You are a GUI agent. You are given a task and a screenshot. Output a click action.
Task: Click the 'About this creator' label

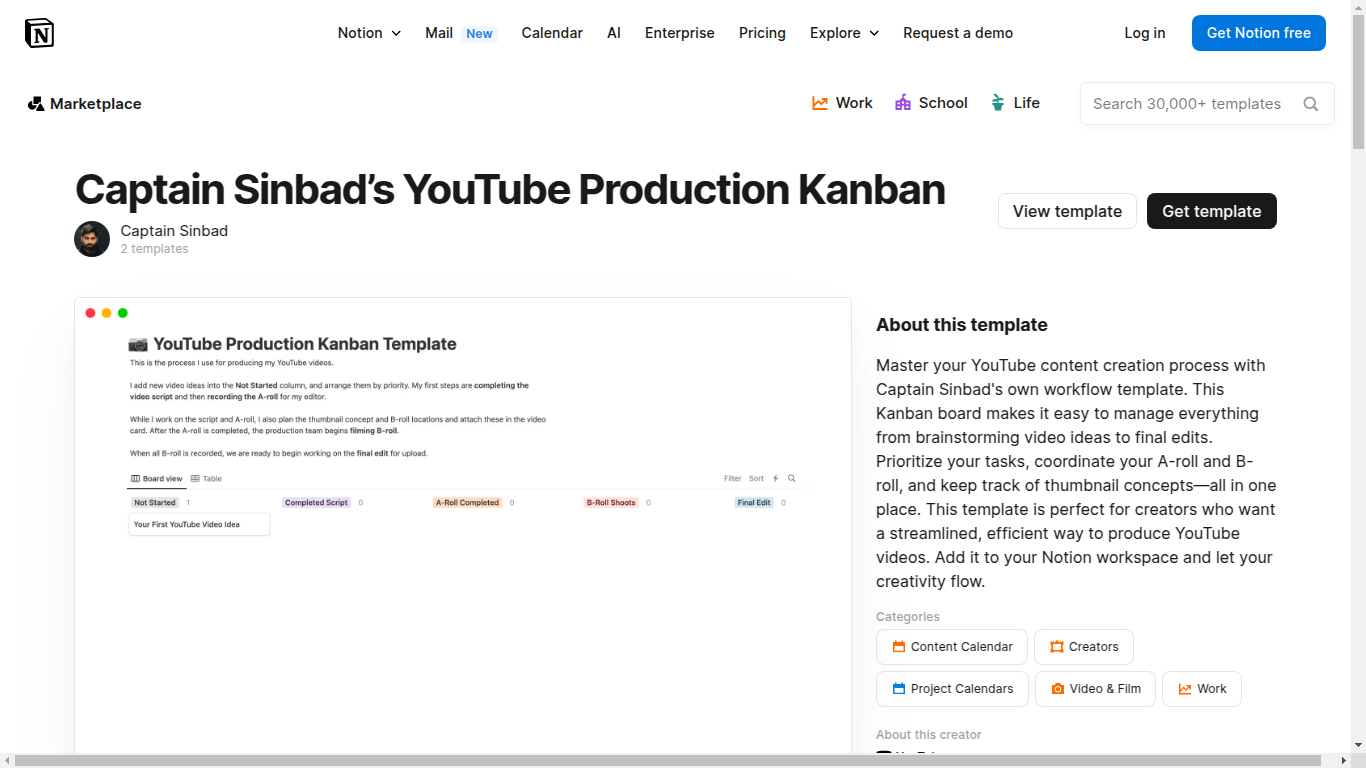929,735
